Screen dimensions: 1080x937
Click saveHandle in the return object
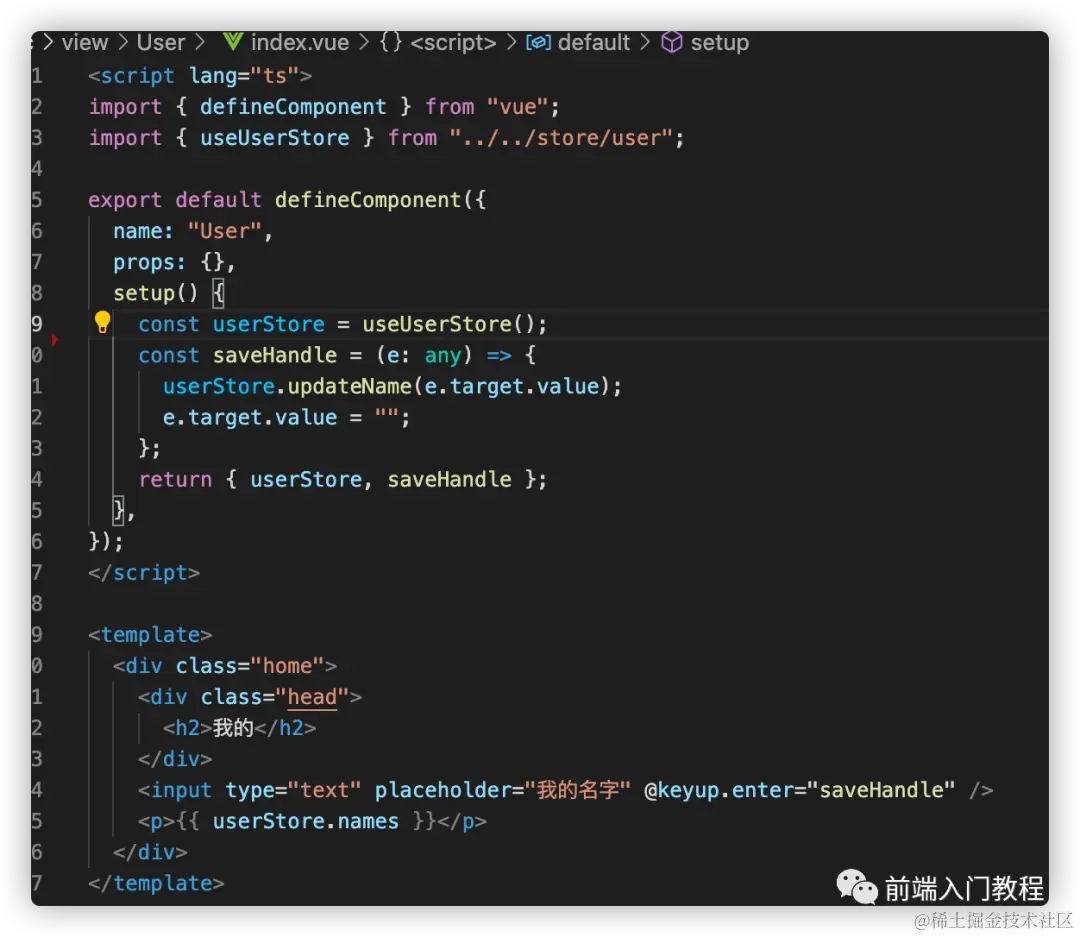pos(449,480)
